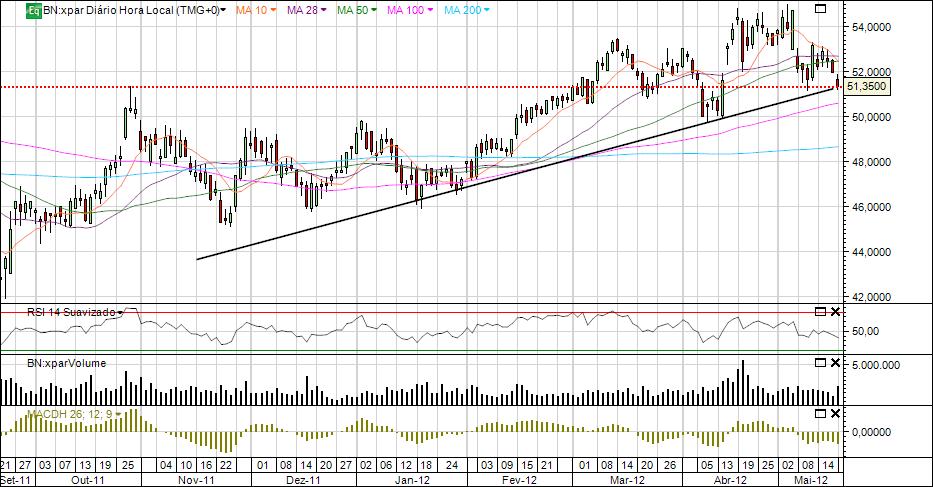
Task: Open the BN:xpar Diário Hora Local dropdown
Action: pos(223,11)
